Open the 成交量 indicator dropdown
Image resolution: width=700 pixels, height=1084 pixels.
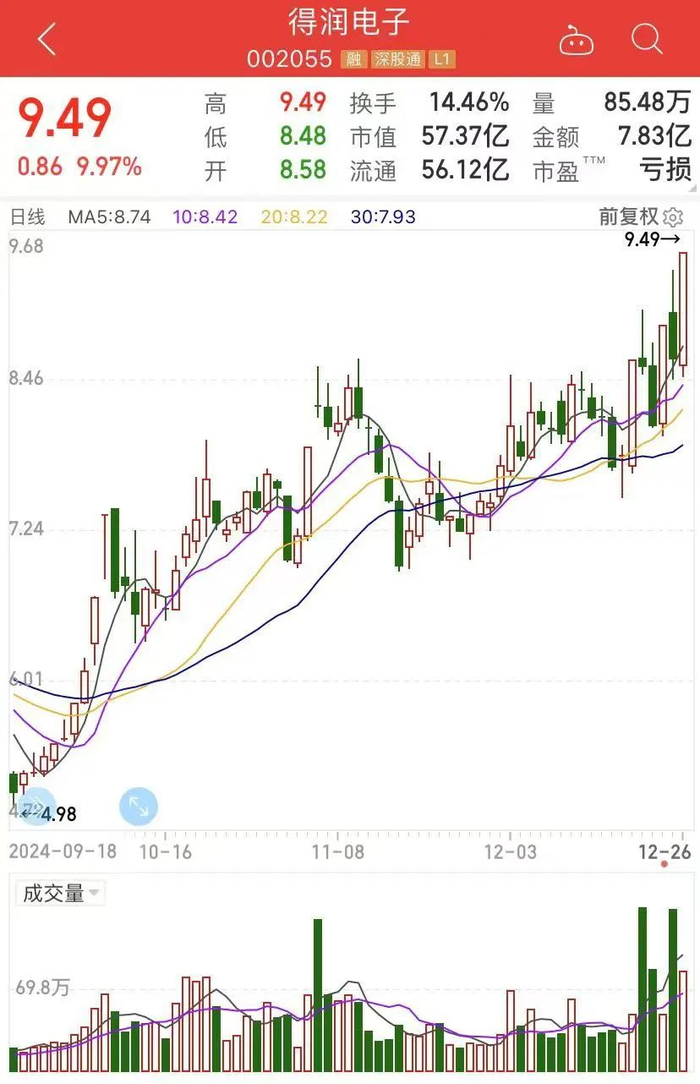(62, 893)
